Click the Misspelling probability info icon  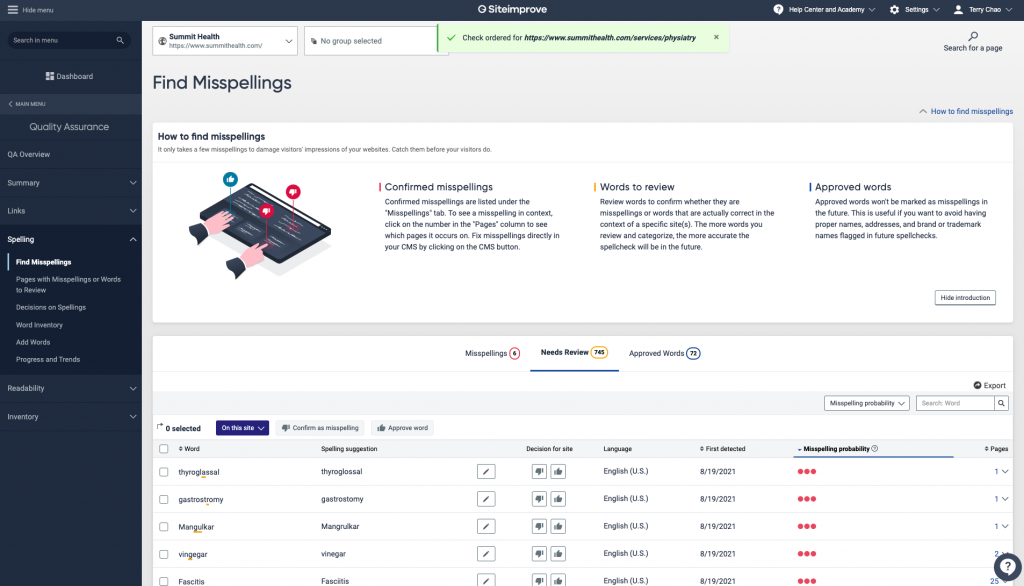click(x=875, y=449)
